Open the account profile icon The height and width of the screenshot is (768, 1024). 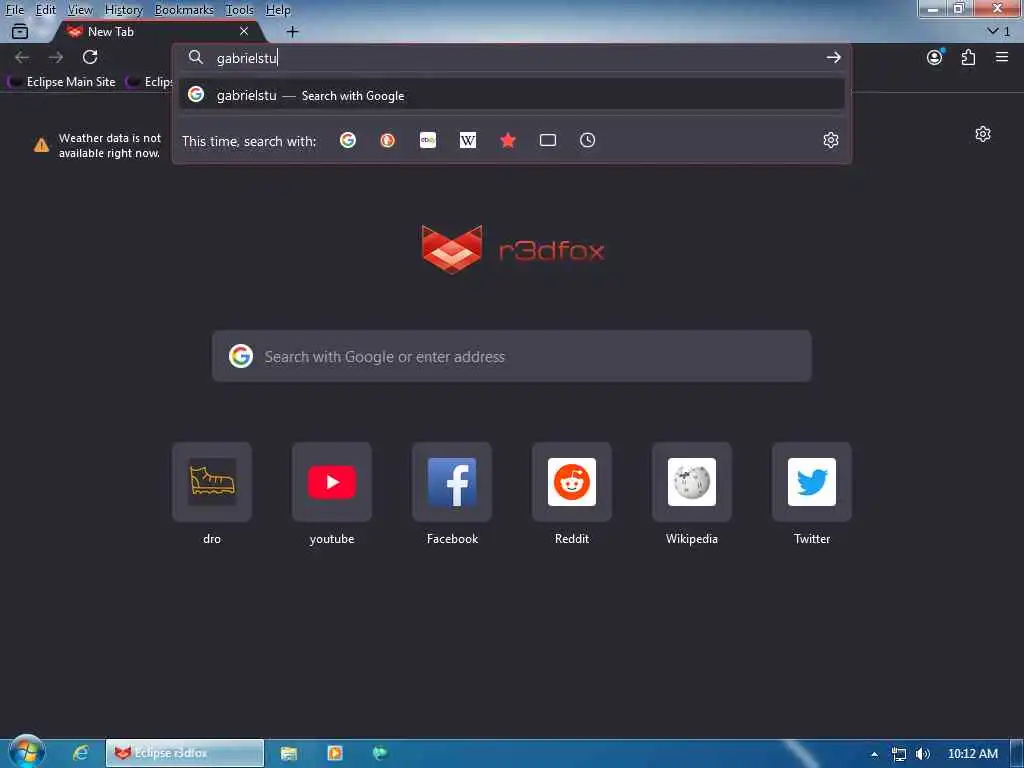[935, 57]
